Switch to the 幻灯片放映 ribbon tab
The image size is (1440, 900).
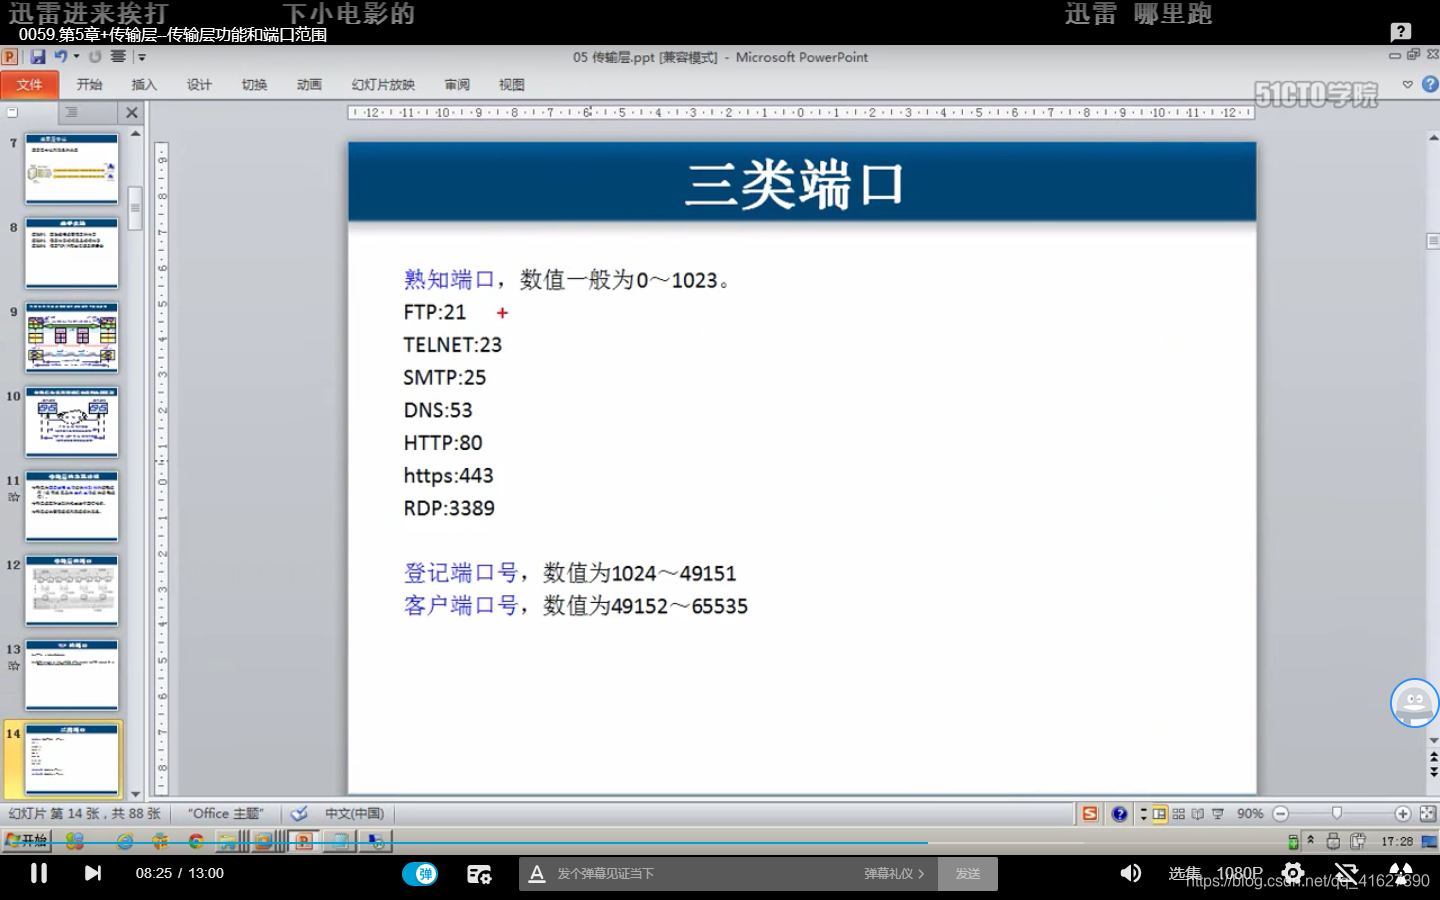[382, 85]
